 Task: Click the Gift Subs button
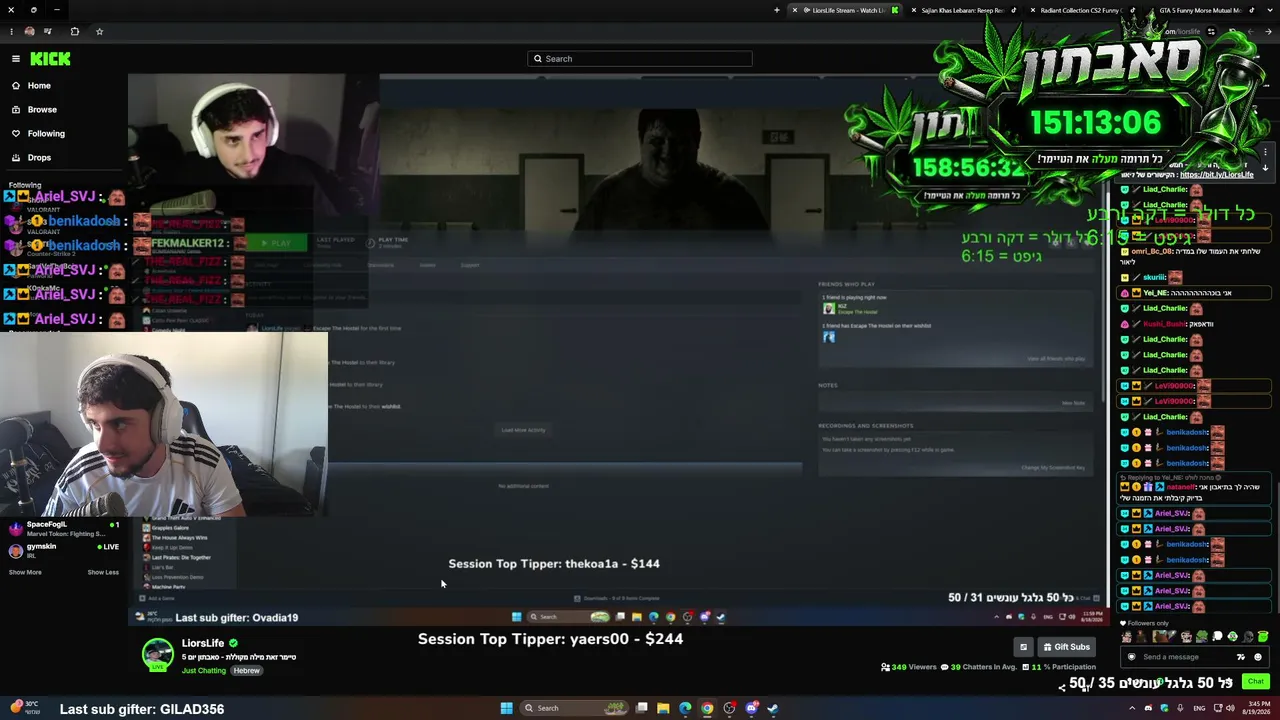(1065, 647)
